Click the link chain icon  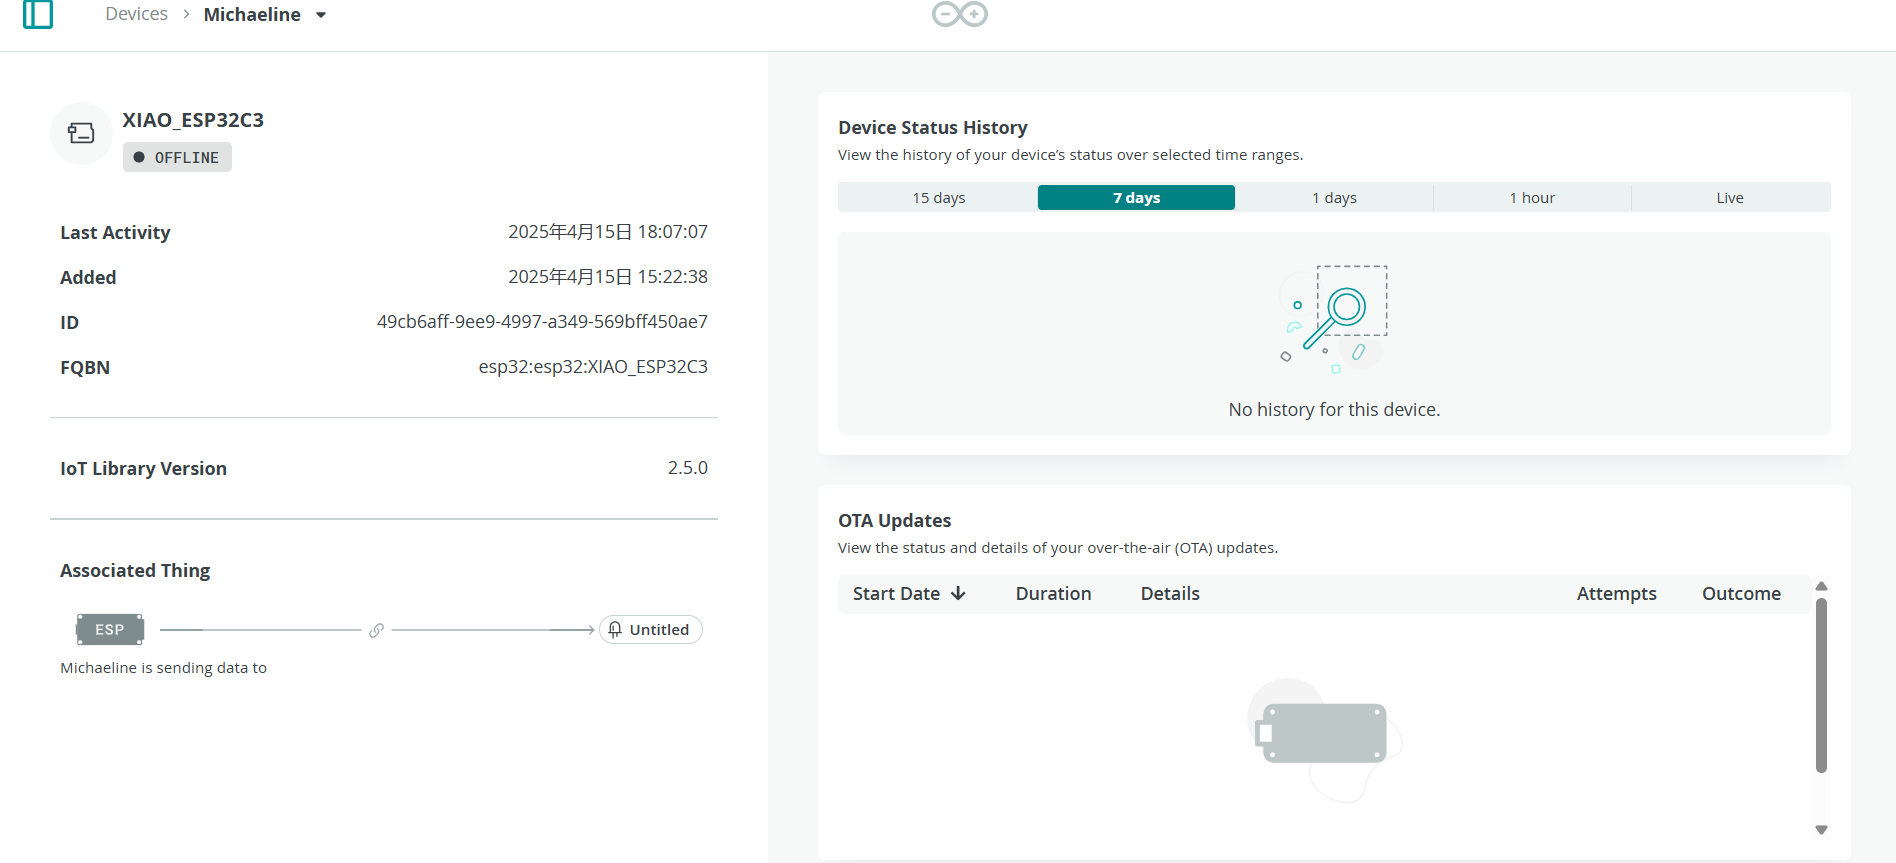tap(376, 630)
